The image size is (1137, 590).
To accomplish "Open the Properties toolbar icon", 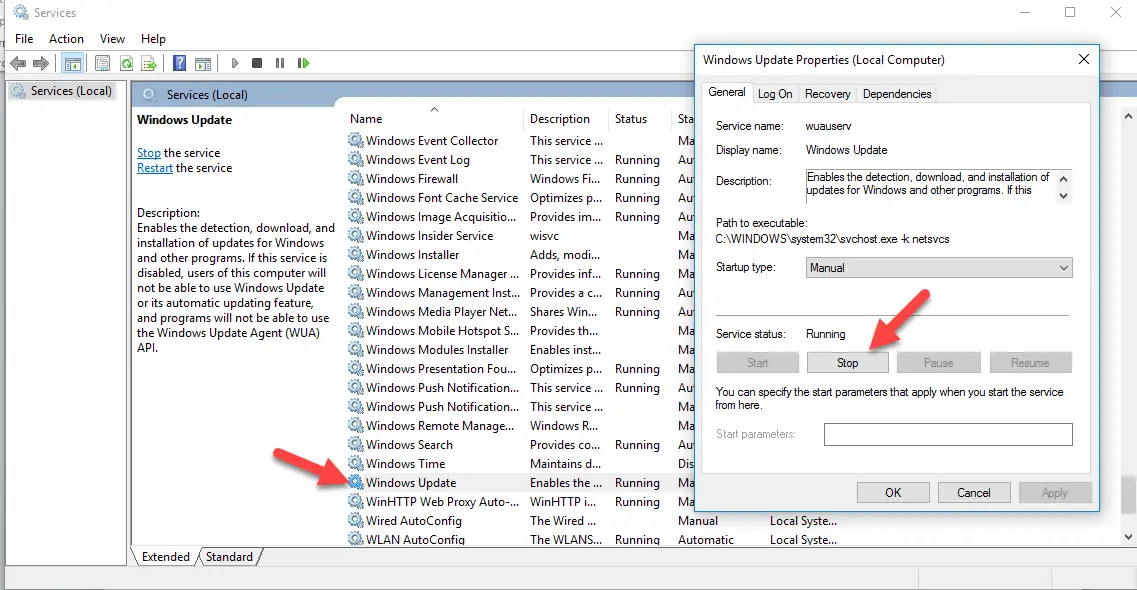I will pos(102,64).
